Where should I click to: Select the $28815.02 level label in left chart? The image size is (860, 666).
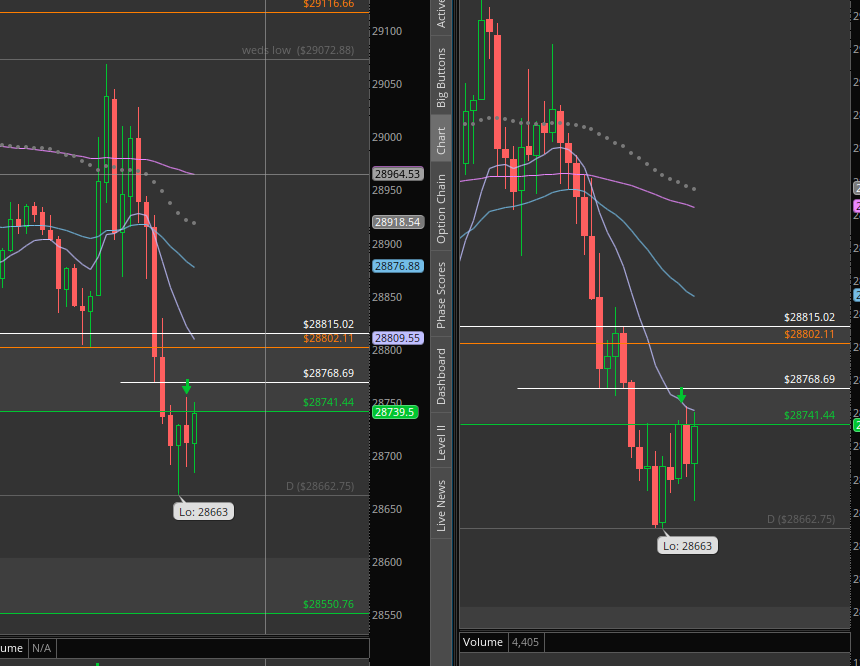[329, 324]
